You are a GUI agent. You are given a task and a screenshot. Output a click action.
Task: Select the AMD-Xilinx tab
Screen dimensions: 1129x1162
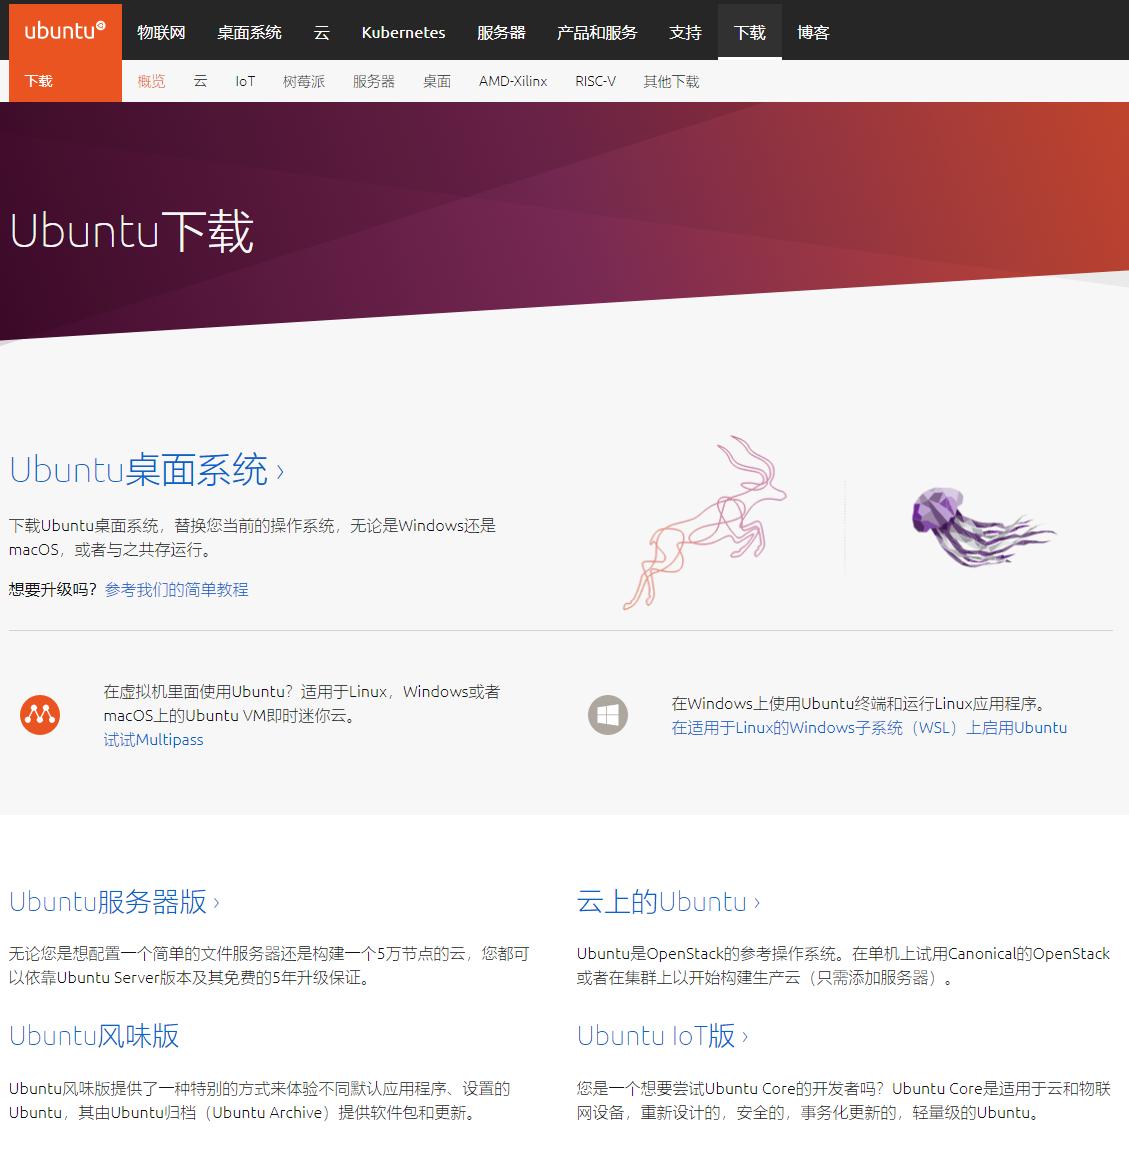tap(512, 81)
